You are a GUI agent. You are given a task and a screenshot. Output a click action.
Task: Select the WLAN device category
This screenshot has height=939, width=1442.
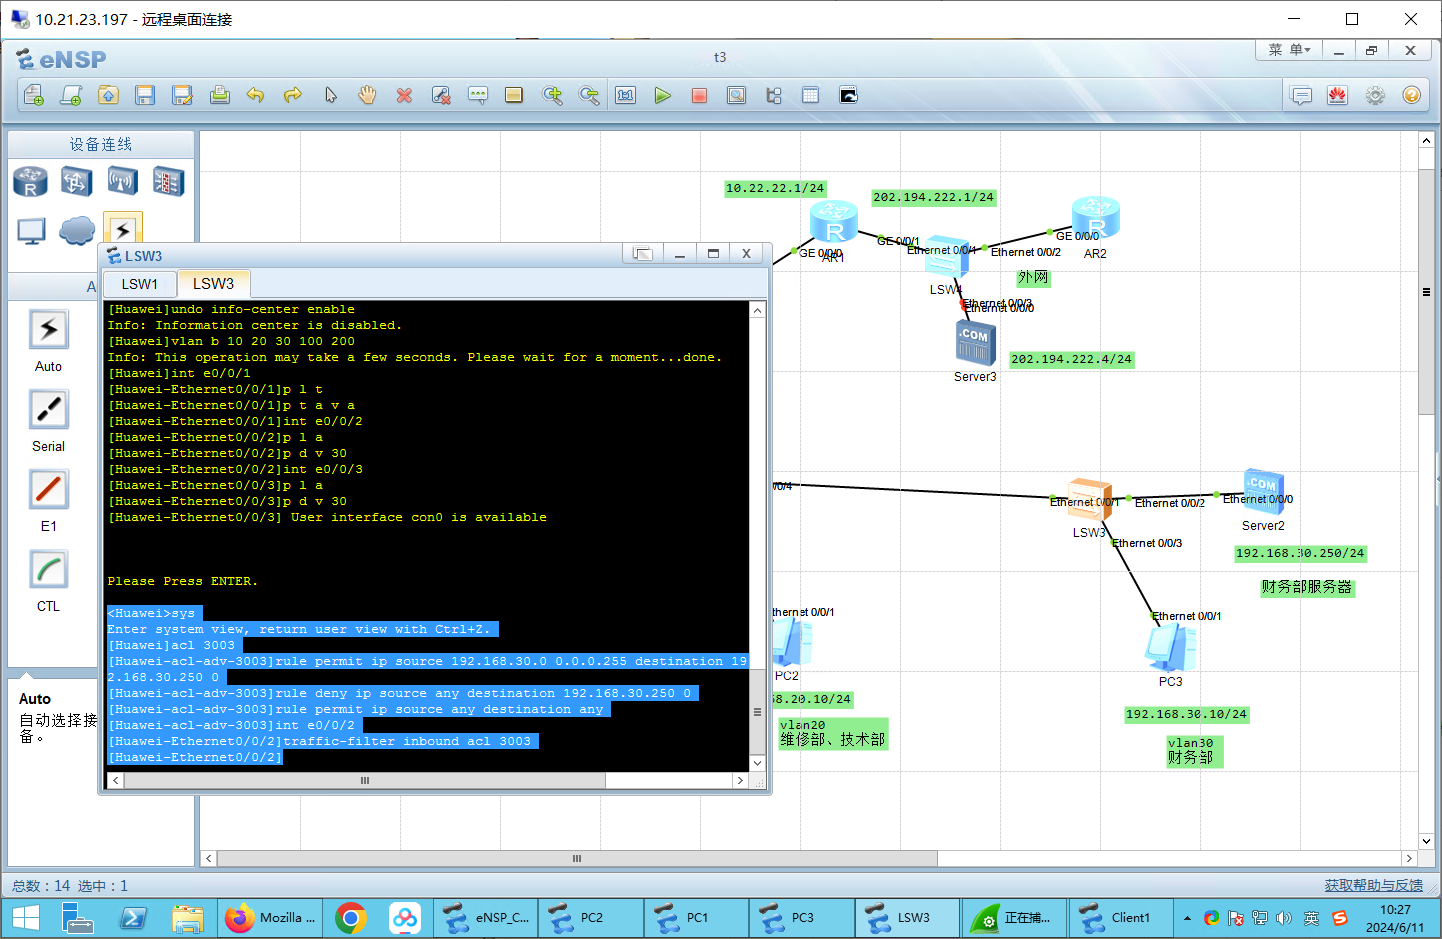122,182
